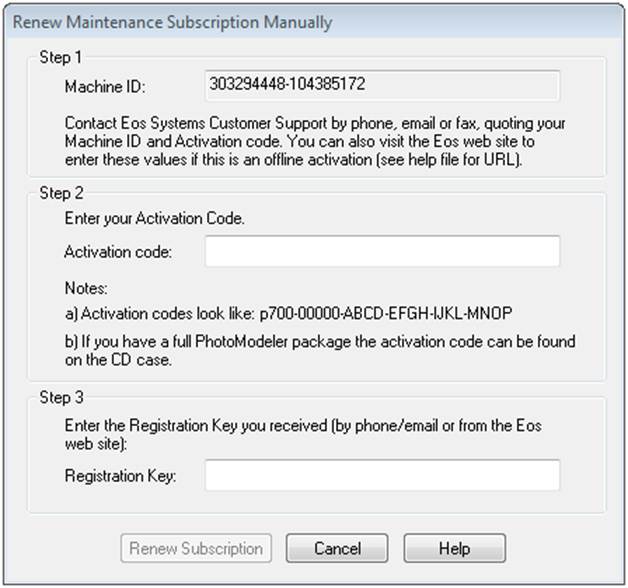Select the Step 3 group heading
The height and width of the screenshot is (588, 628).
click(55, 383)
